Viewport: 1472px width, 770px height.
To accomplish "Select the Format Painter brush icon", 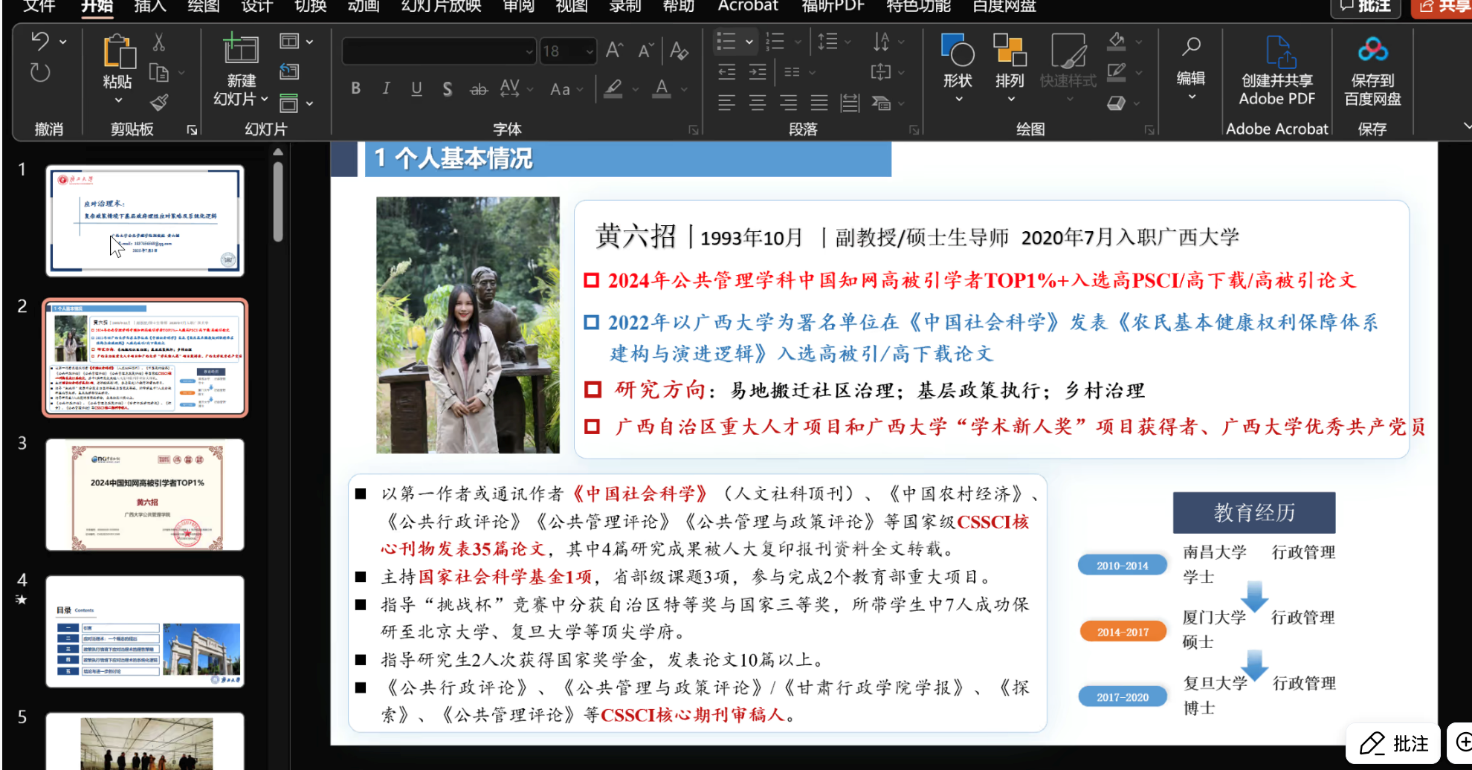I will coord(159,102).
